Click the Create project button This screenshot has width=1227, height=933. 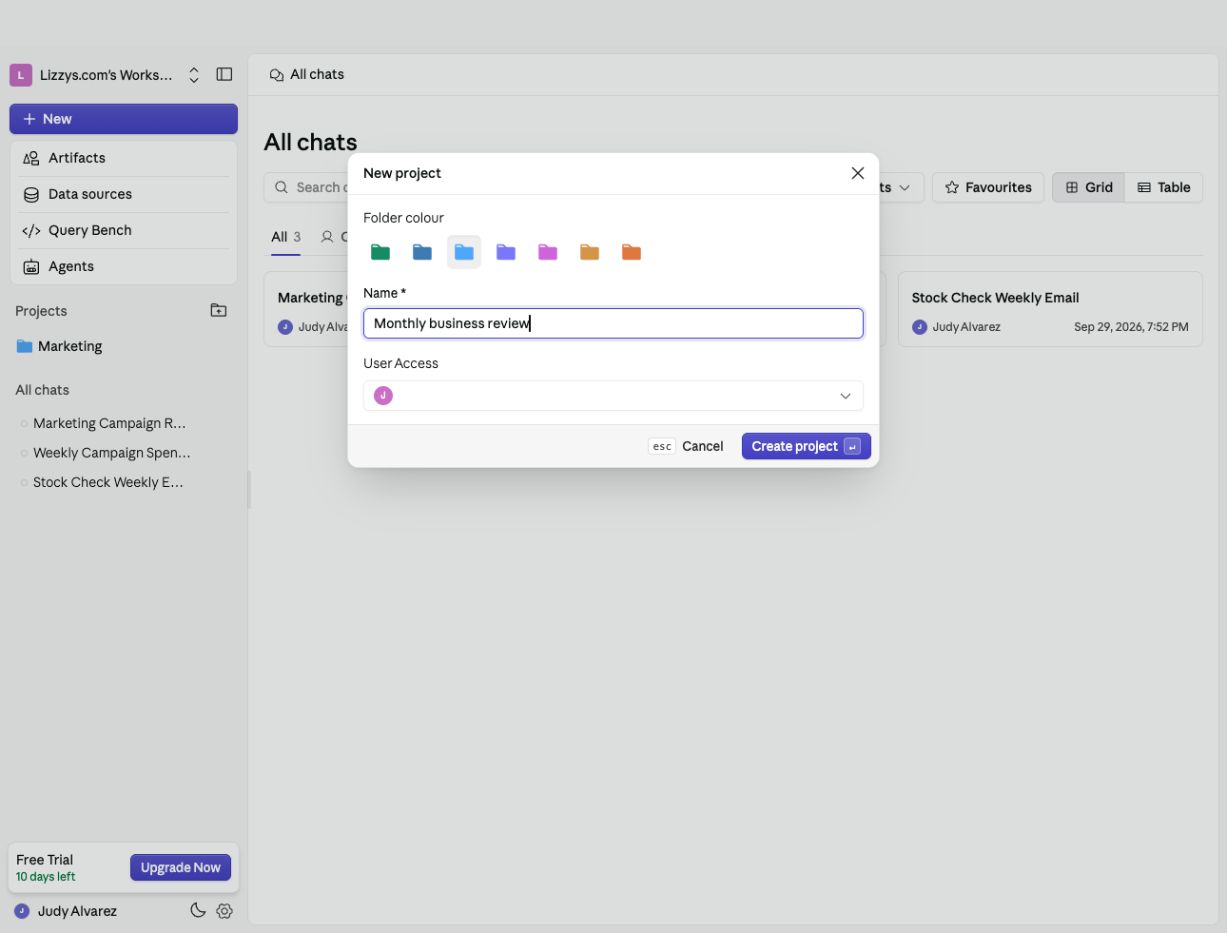pos(806,446)
